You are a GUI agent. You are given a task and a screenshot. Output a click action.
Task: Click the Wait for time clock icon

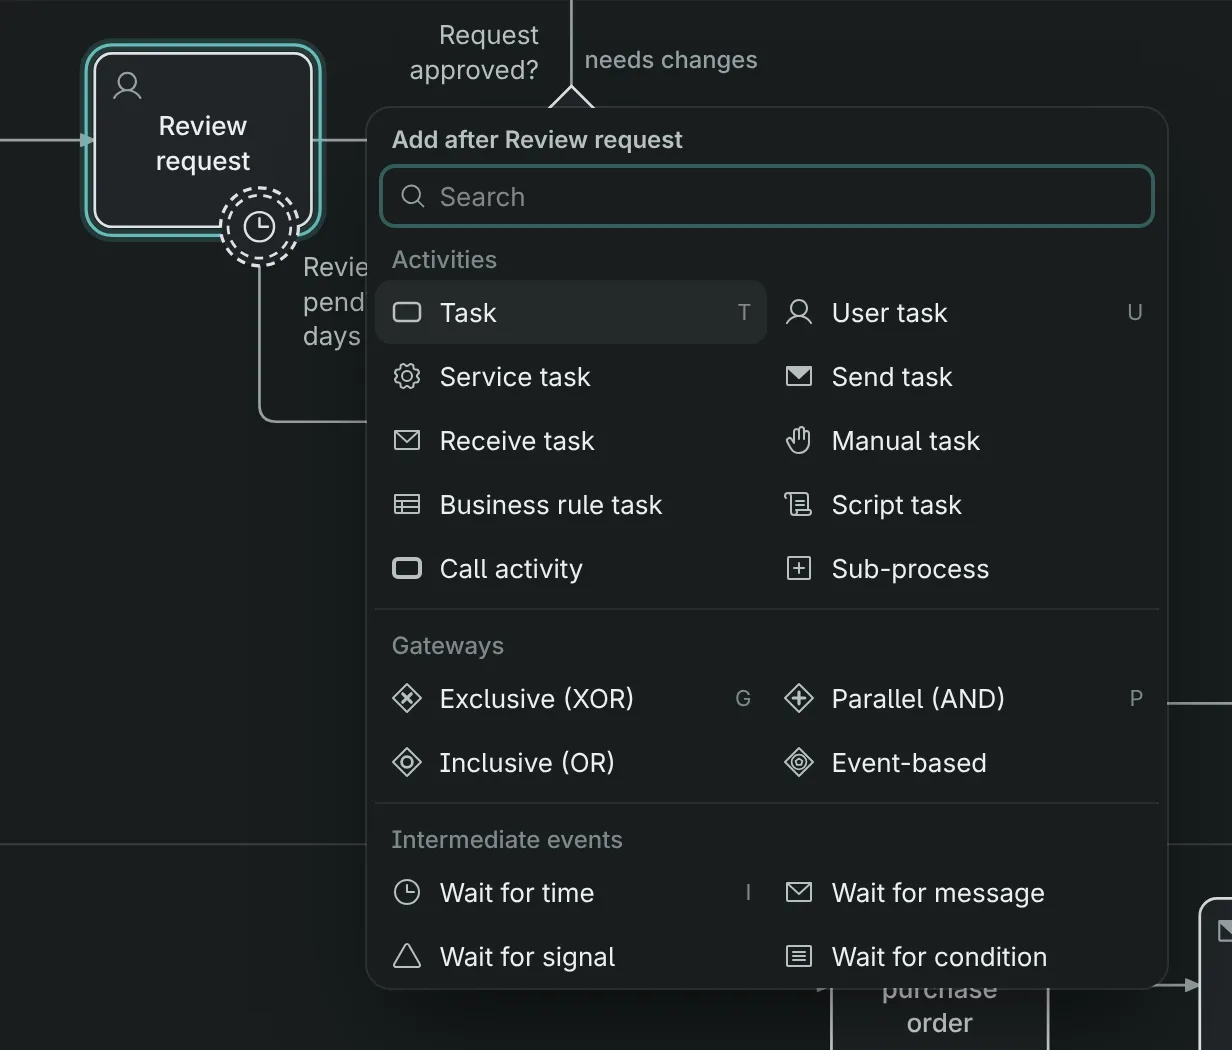[407, 892]
